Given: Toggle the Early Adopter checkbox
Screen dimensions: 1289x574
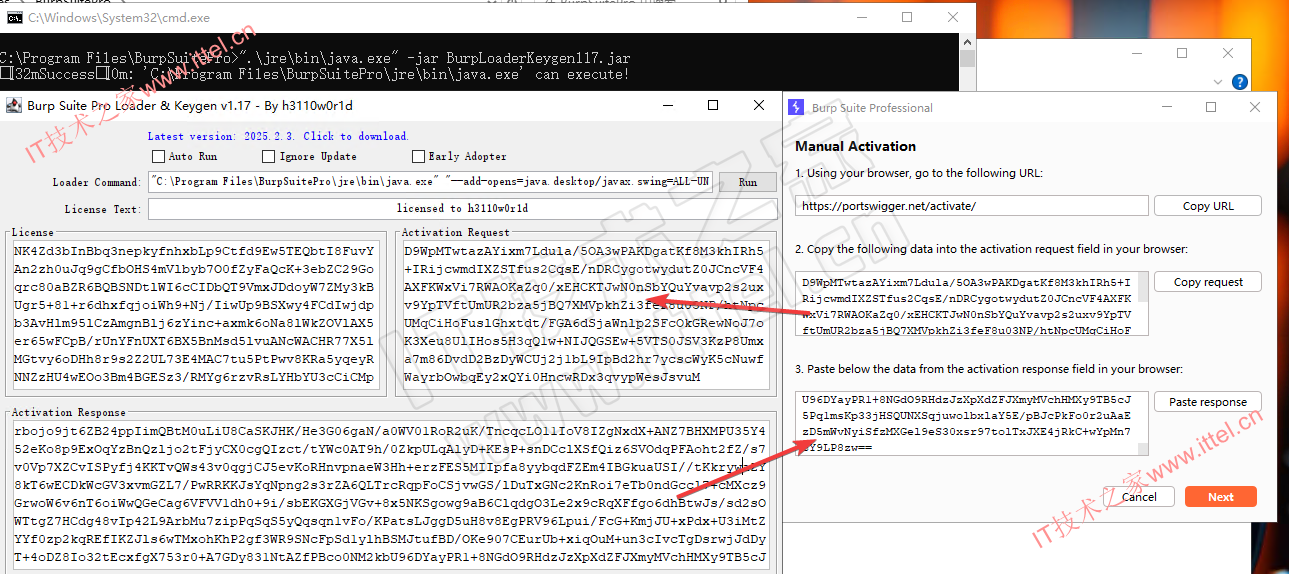Looking at the screenshot, I should (x=418, y=156).
